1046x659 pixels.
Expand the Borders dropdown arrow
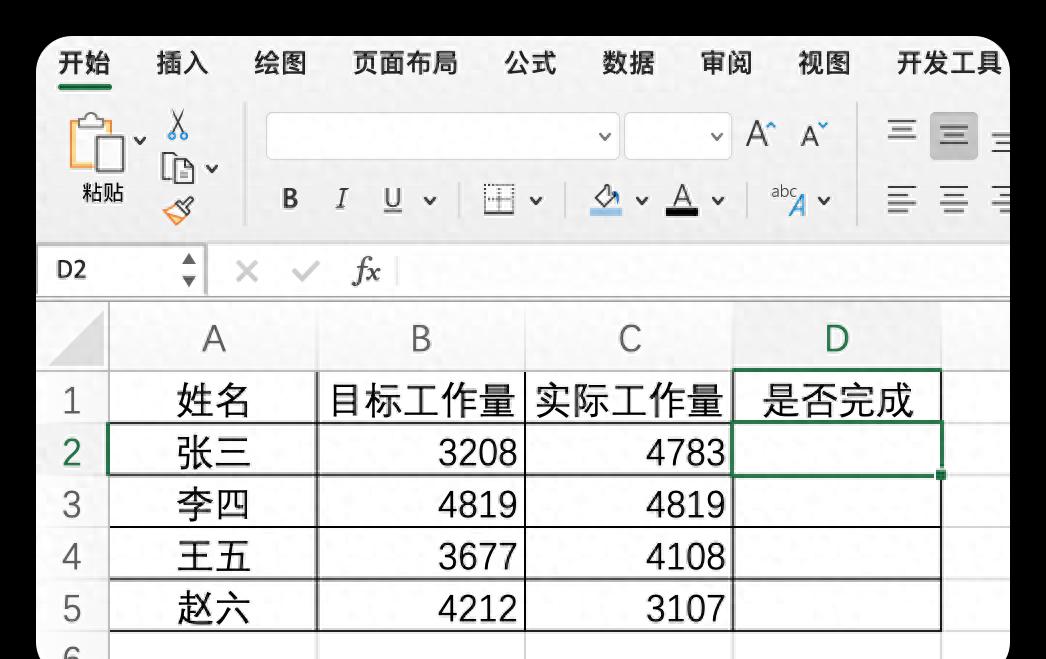coord(536,200)
